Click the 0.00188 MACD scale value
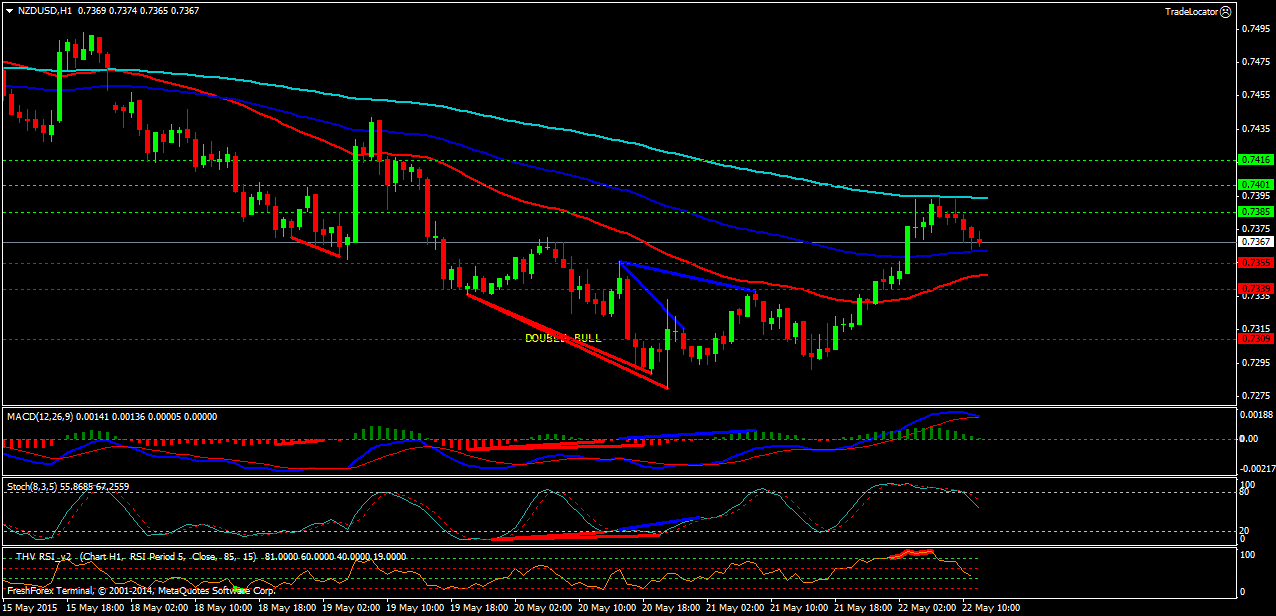1276x616 pixels. click(1254, 413)
